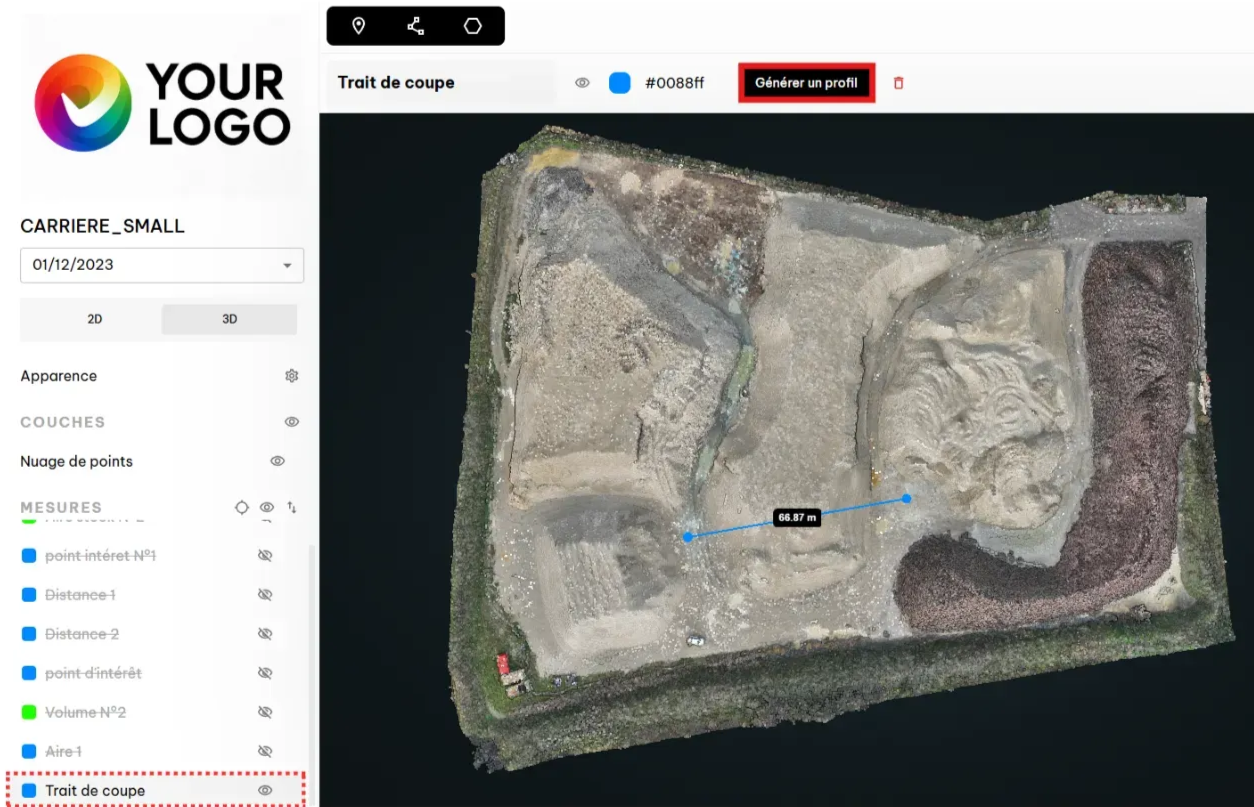Hide Trait de coupe in the measures list

[265, 790]
